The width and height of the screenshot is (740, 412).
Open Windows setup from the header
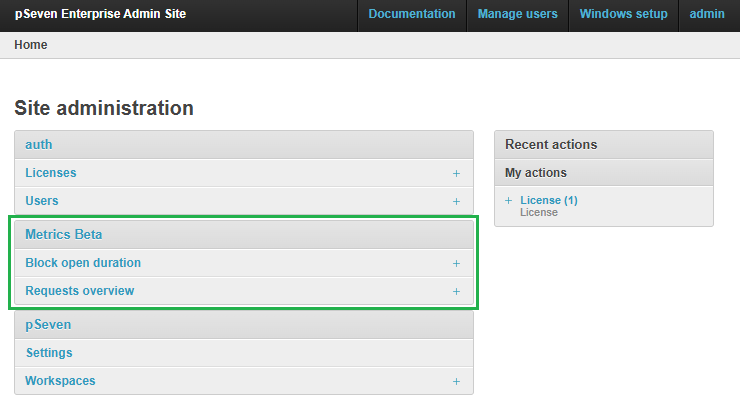[x=623, y=14]
